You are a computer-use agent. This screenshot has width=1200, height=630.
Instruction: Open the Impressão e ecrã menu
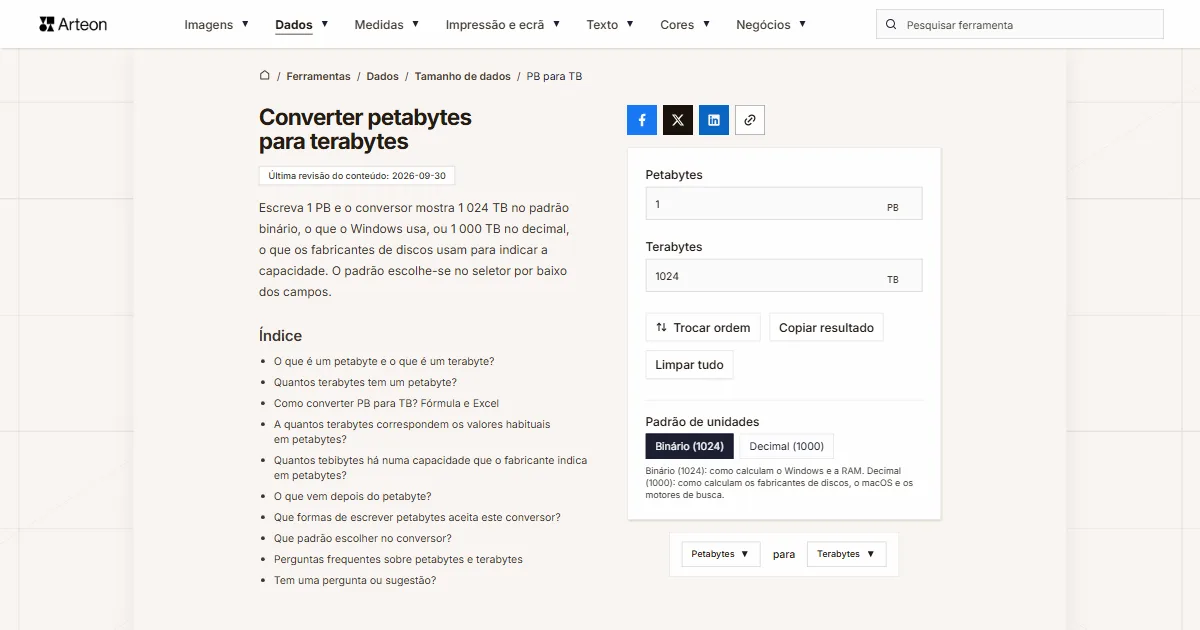click(x=503, y=25)
